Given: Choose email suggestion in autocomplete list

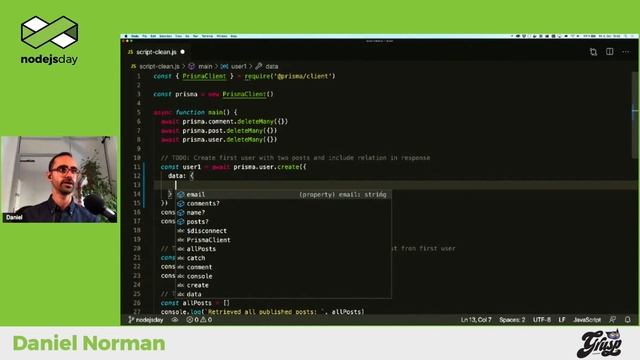Looking at the screenshot, I should coord(283,195).
